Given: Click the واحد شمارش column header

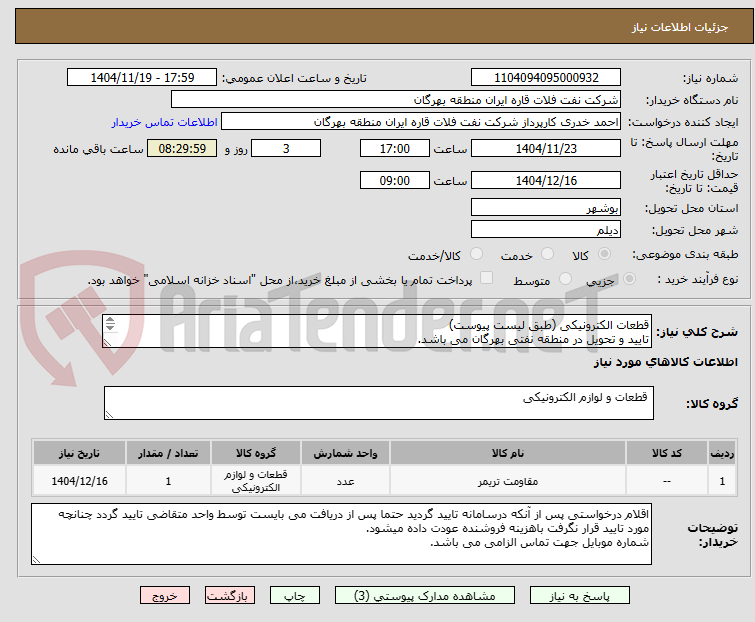Looking at the screenshot, I should tap(345, 453).
